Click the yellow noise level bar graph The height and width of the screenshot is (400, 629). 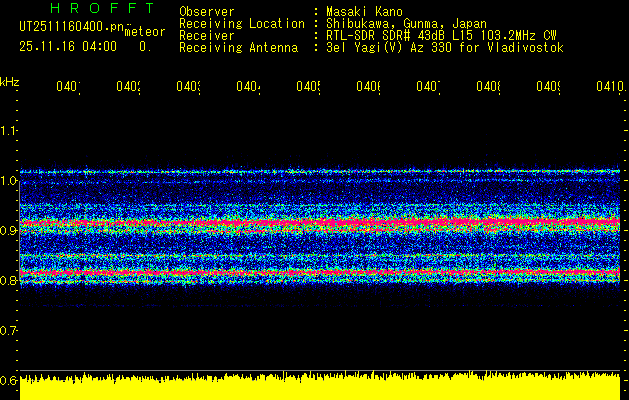coord(320,387)
